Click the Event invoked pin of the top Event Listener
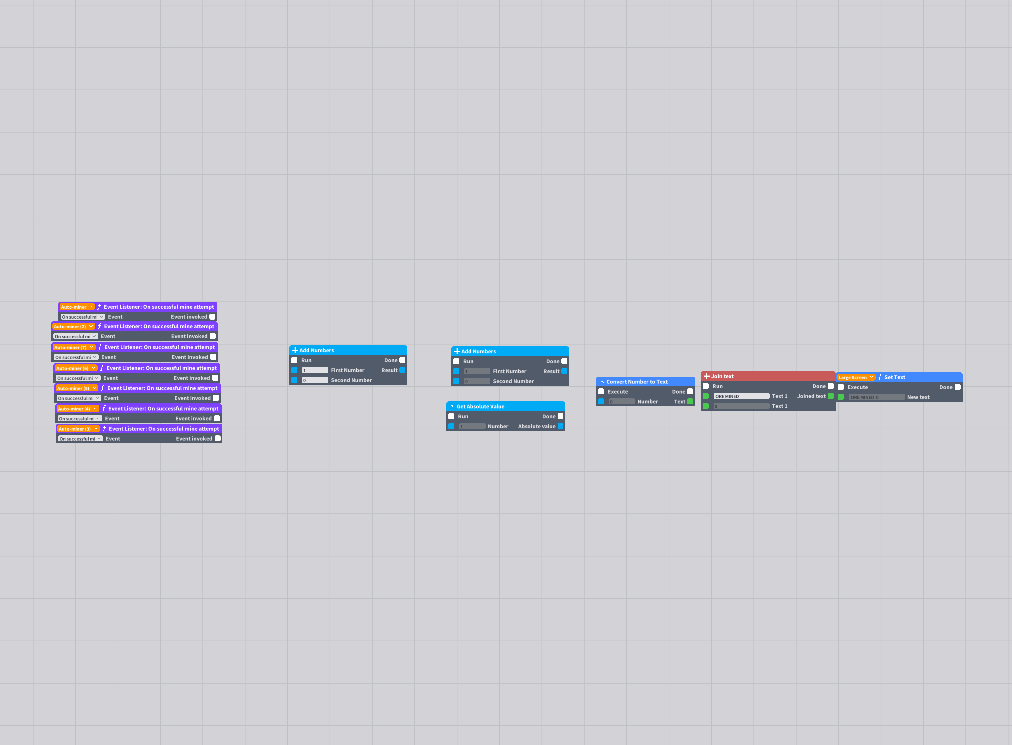1012x745 pixels. coord(212,317)
